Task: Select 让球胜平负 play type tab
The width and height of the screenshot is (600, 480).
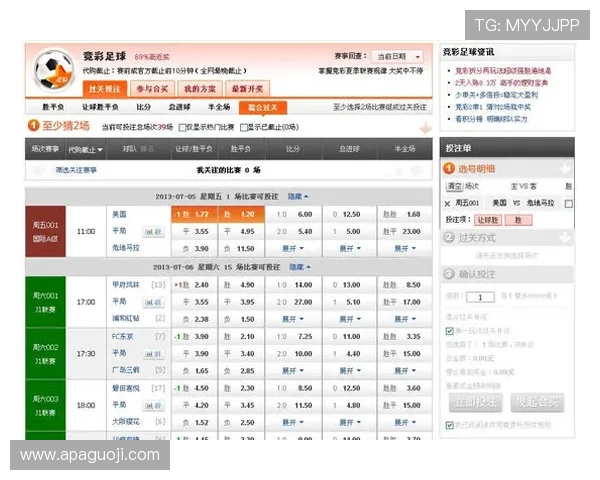Action: (x=100, y=107)
